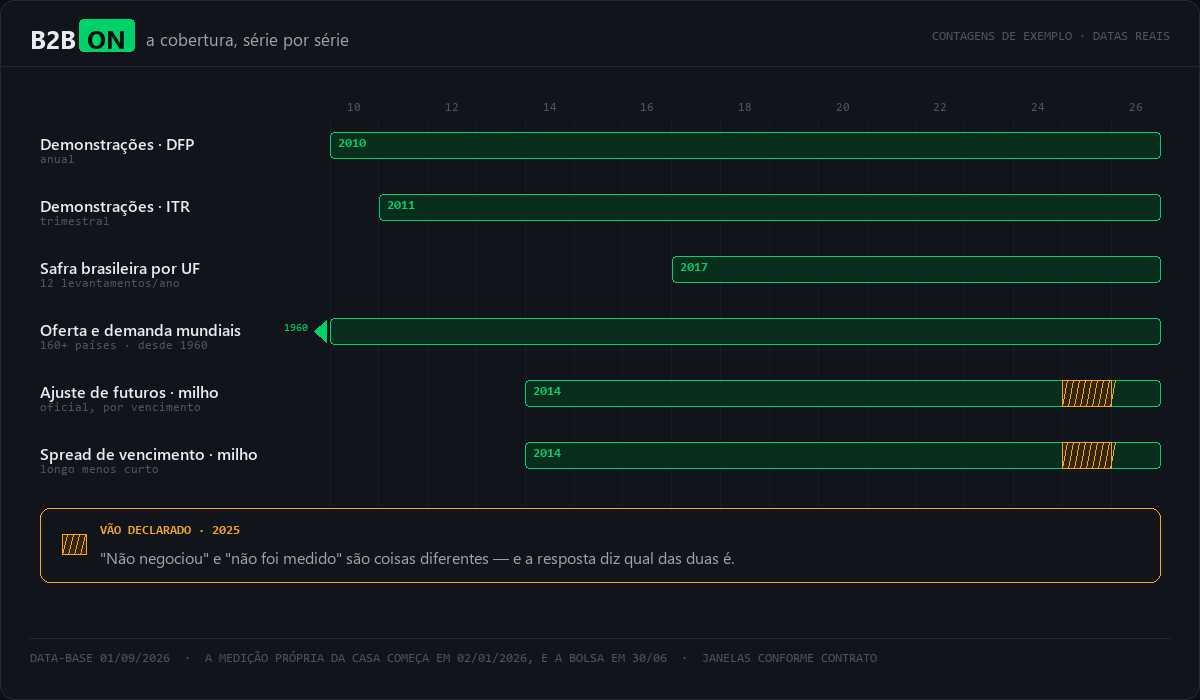Click the Spread de vencimento · milho label
Image resolution: width=1200 pixels, height=700 pixels.
pos(149,454)
